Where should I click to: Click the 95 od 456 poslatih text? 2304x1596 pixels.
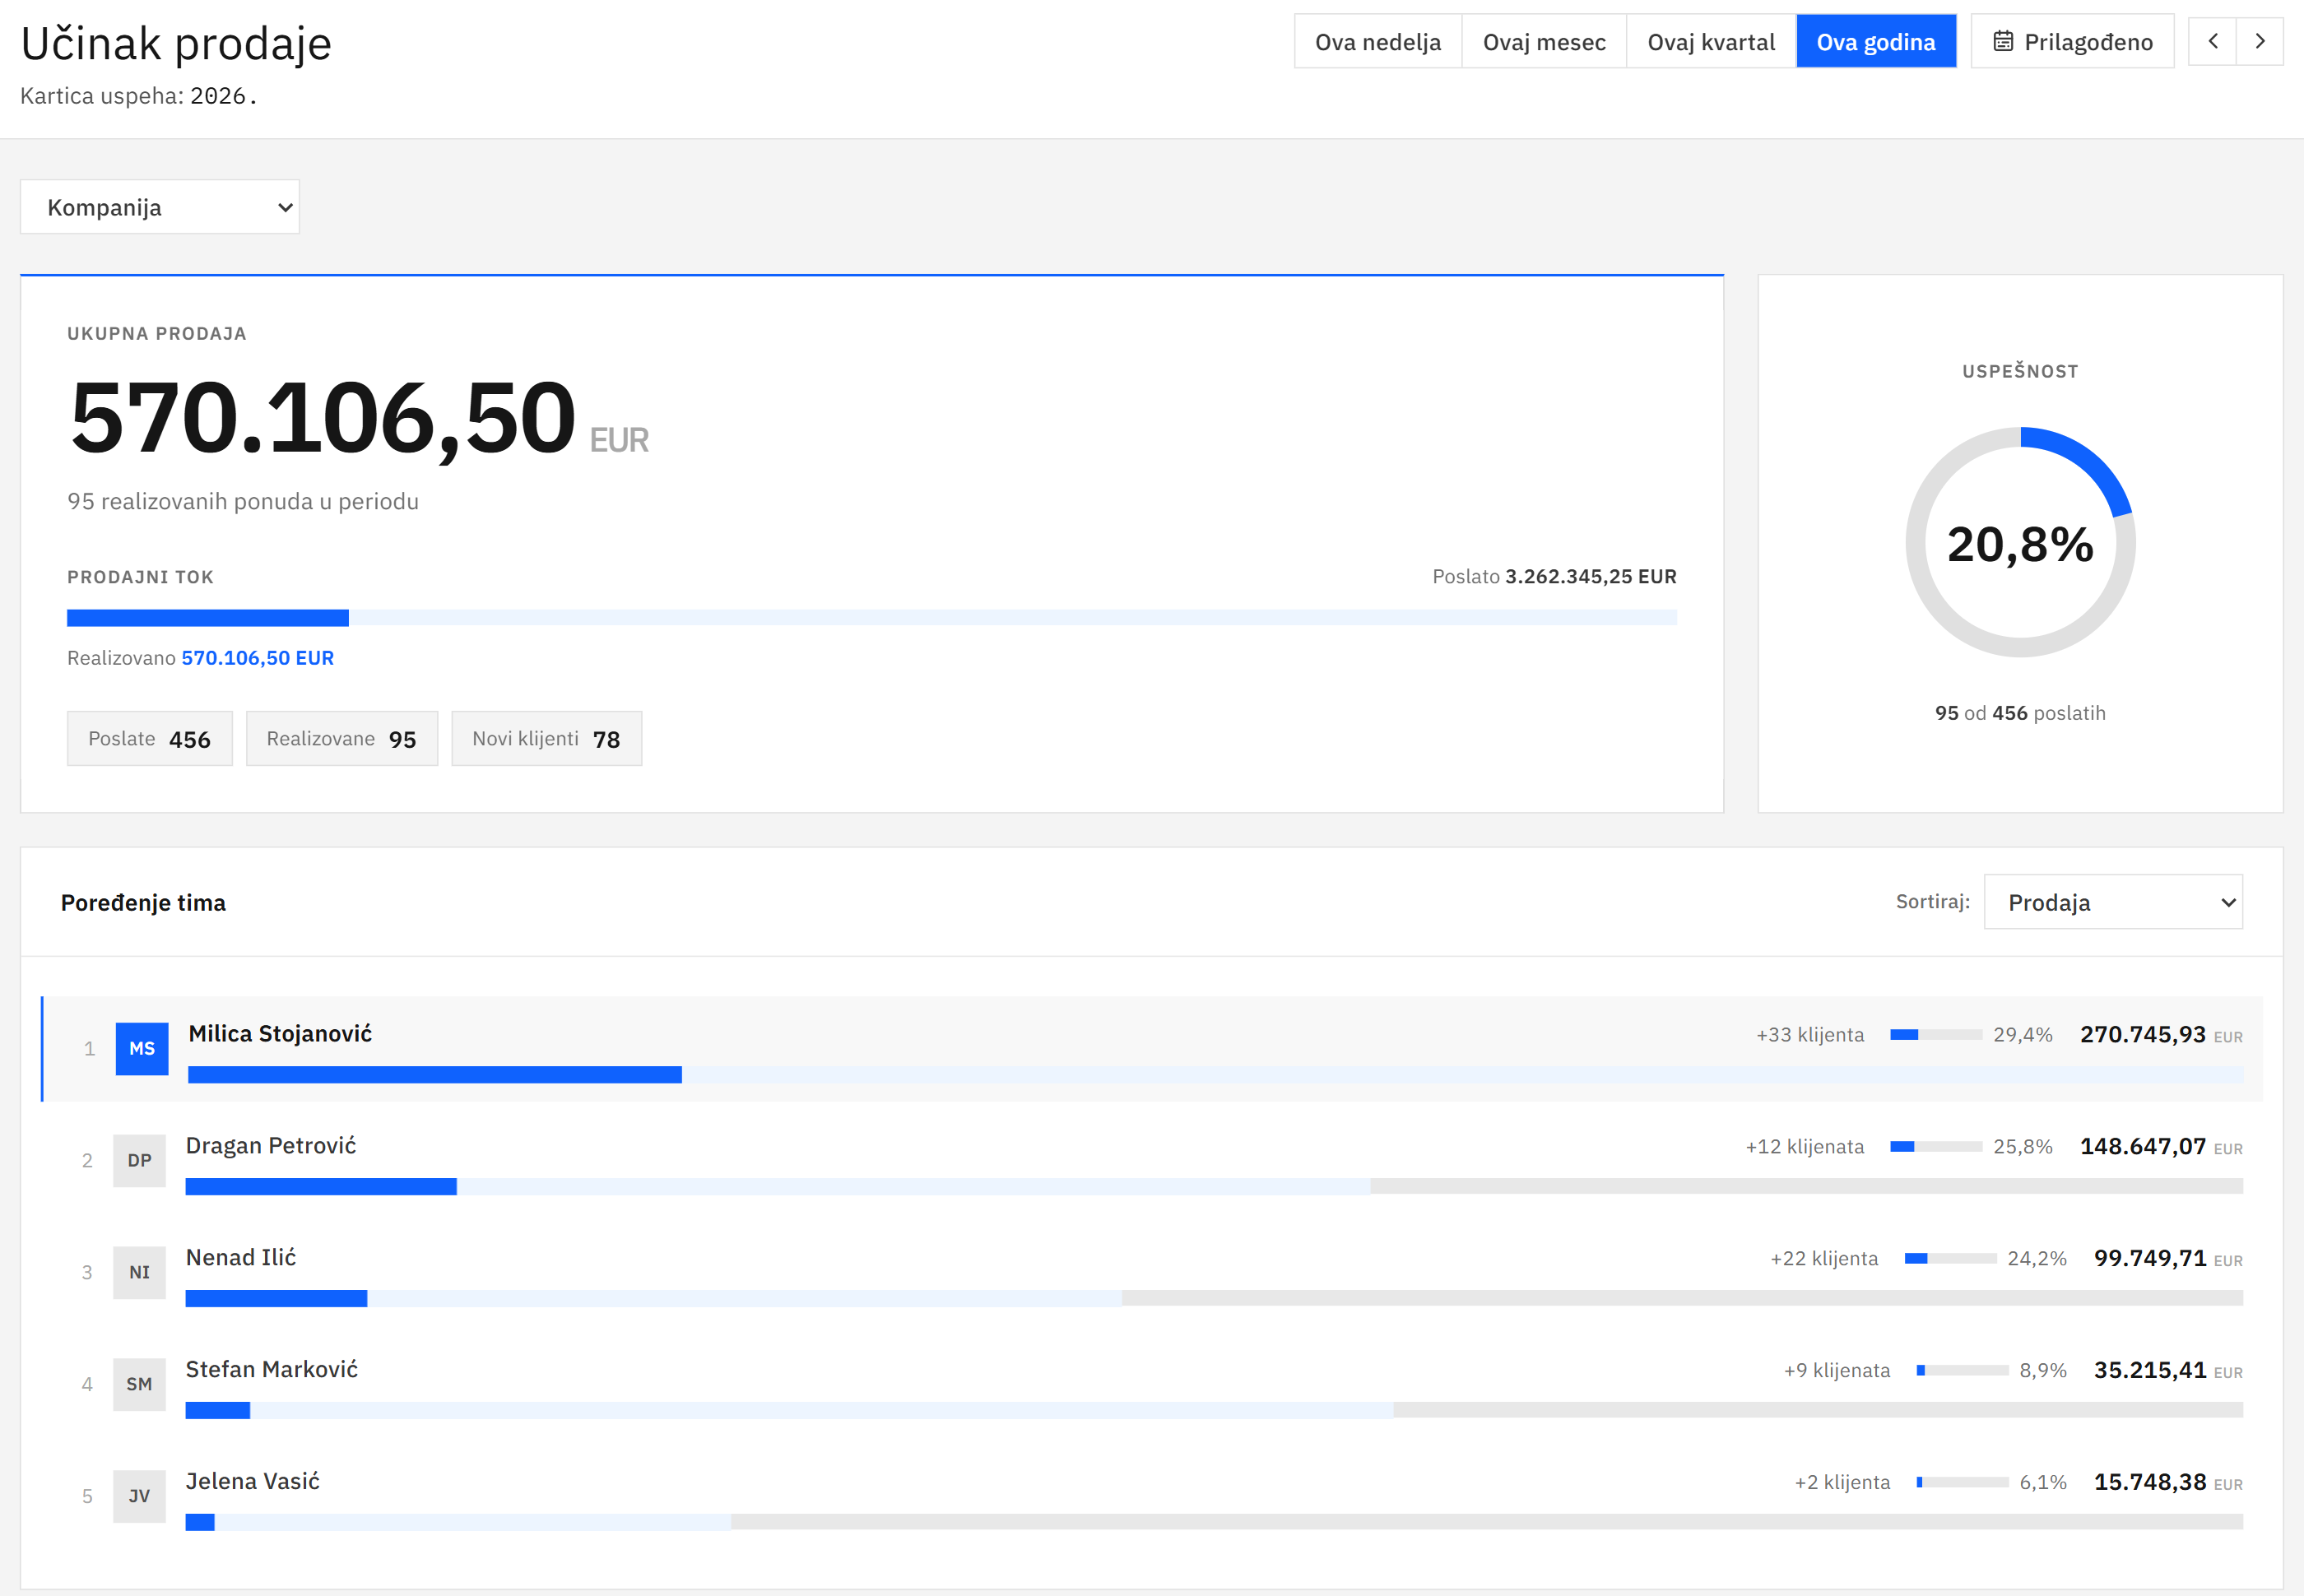tap(2020, 713)
